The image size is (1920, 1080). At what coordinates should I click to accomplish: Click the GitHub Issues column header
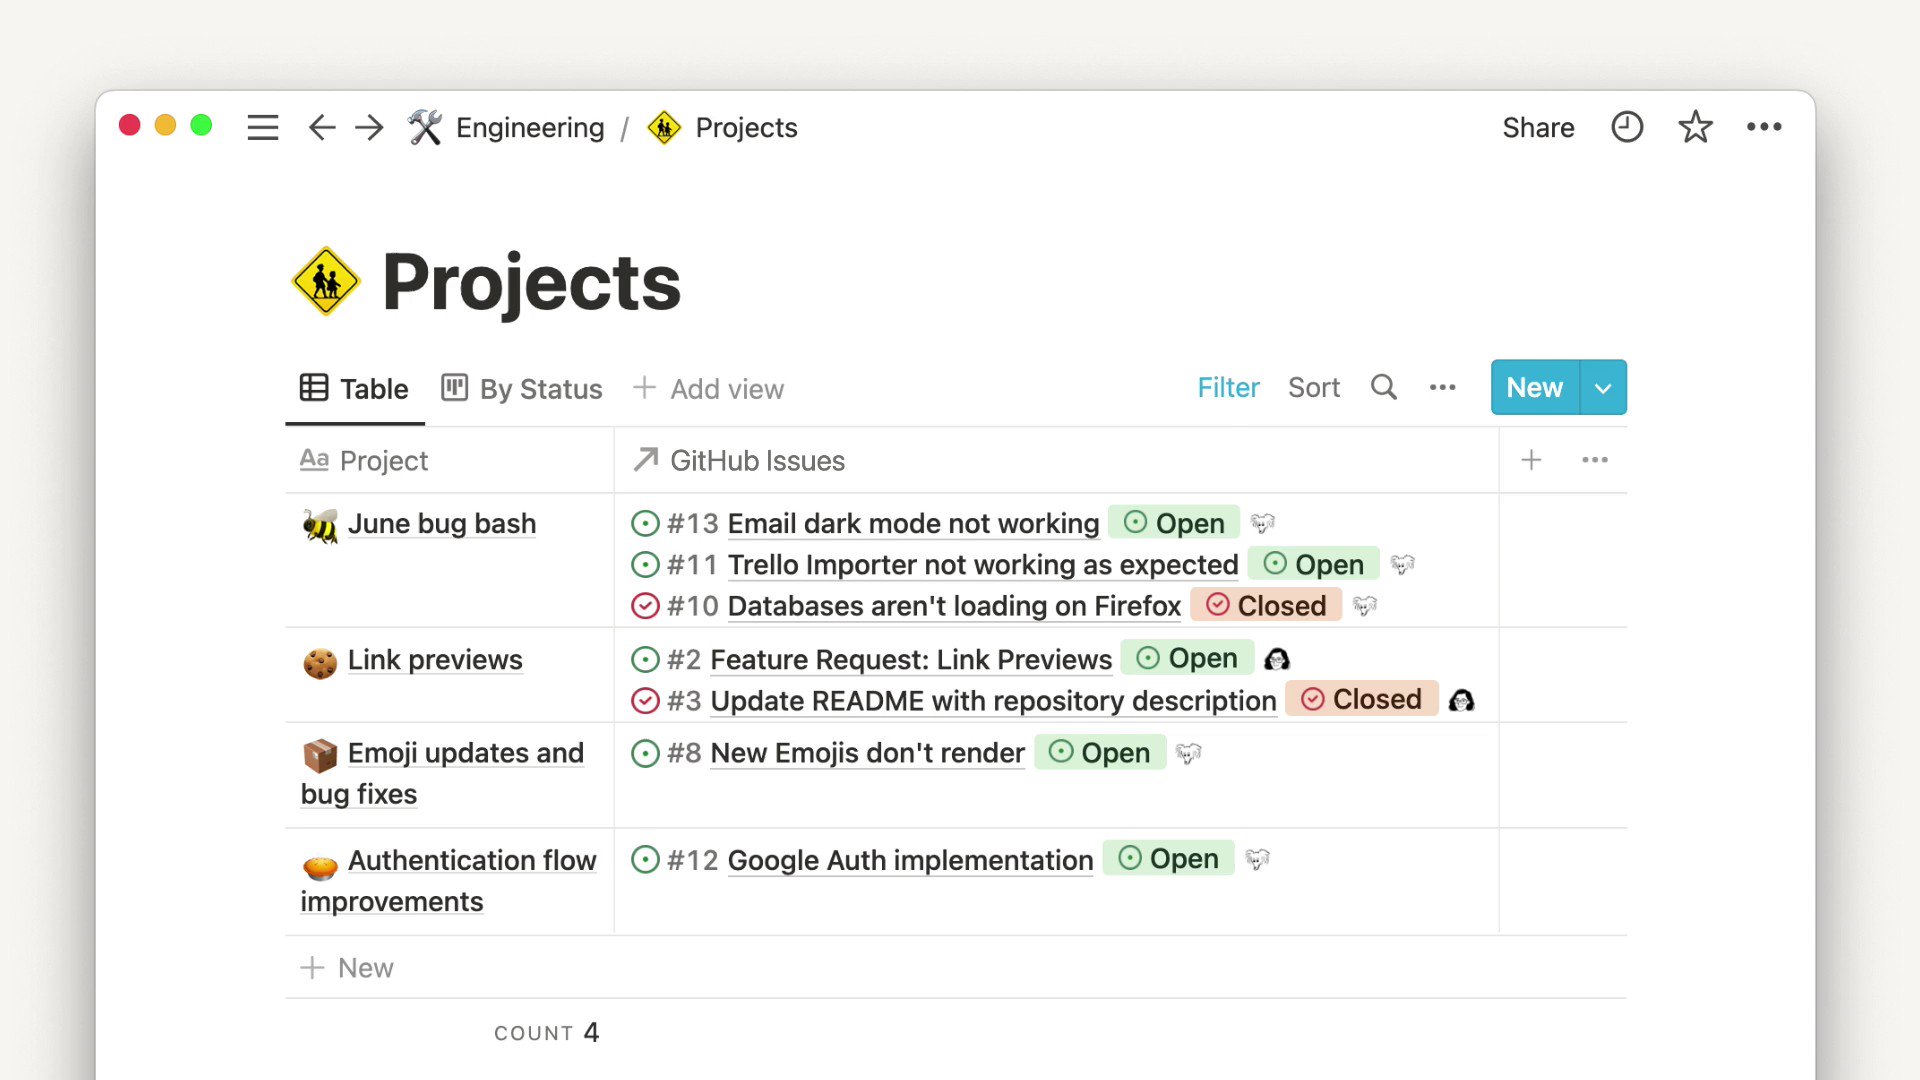pos(1056,461)
